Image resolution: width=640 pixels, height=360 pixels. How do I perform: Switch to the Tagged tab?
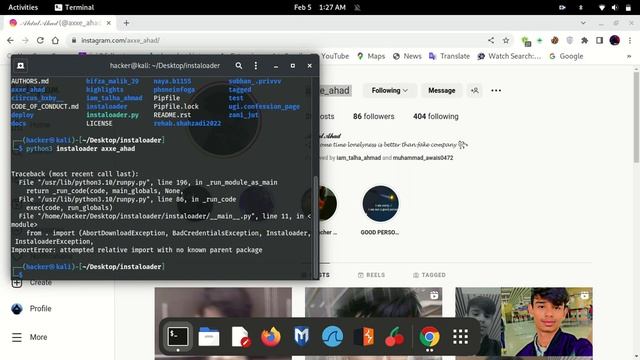(429, 275)
